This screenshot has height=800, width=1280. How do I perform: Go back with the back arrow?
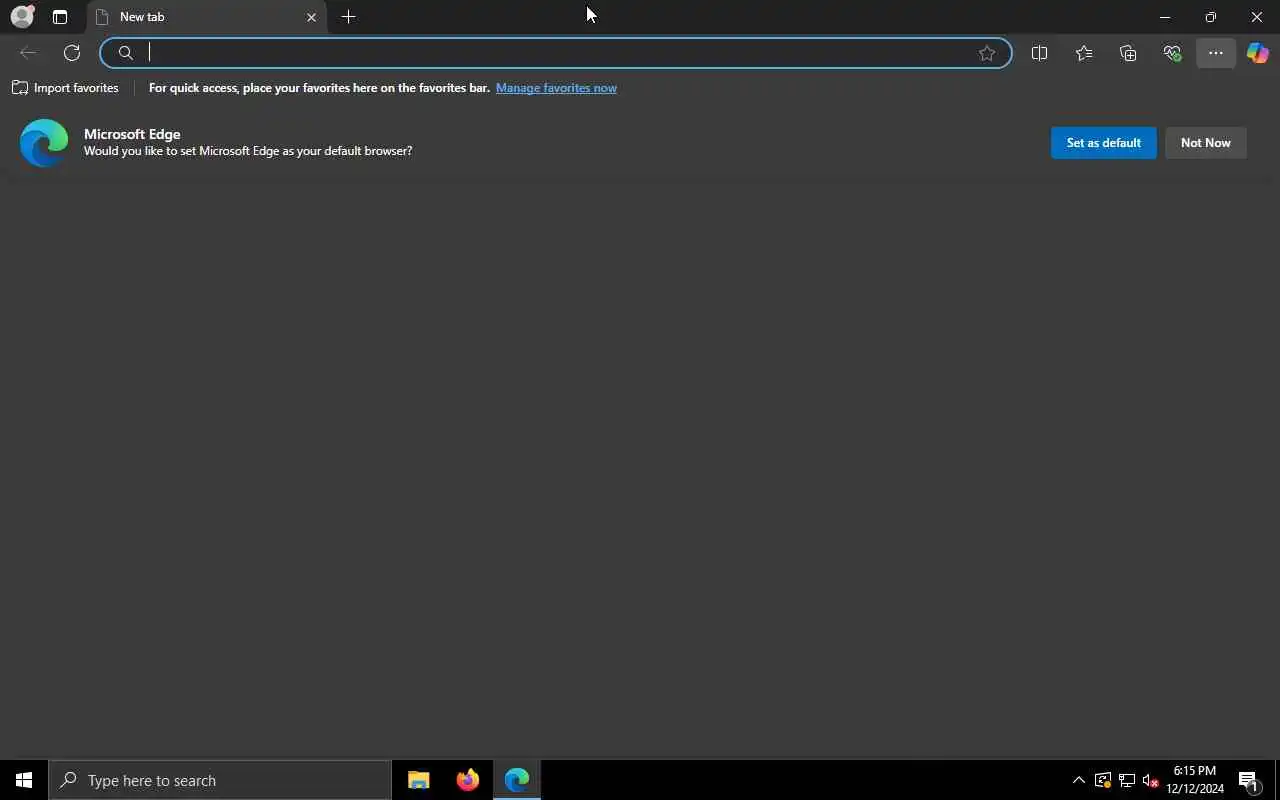tap(28, 53)
